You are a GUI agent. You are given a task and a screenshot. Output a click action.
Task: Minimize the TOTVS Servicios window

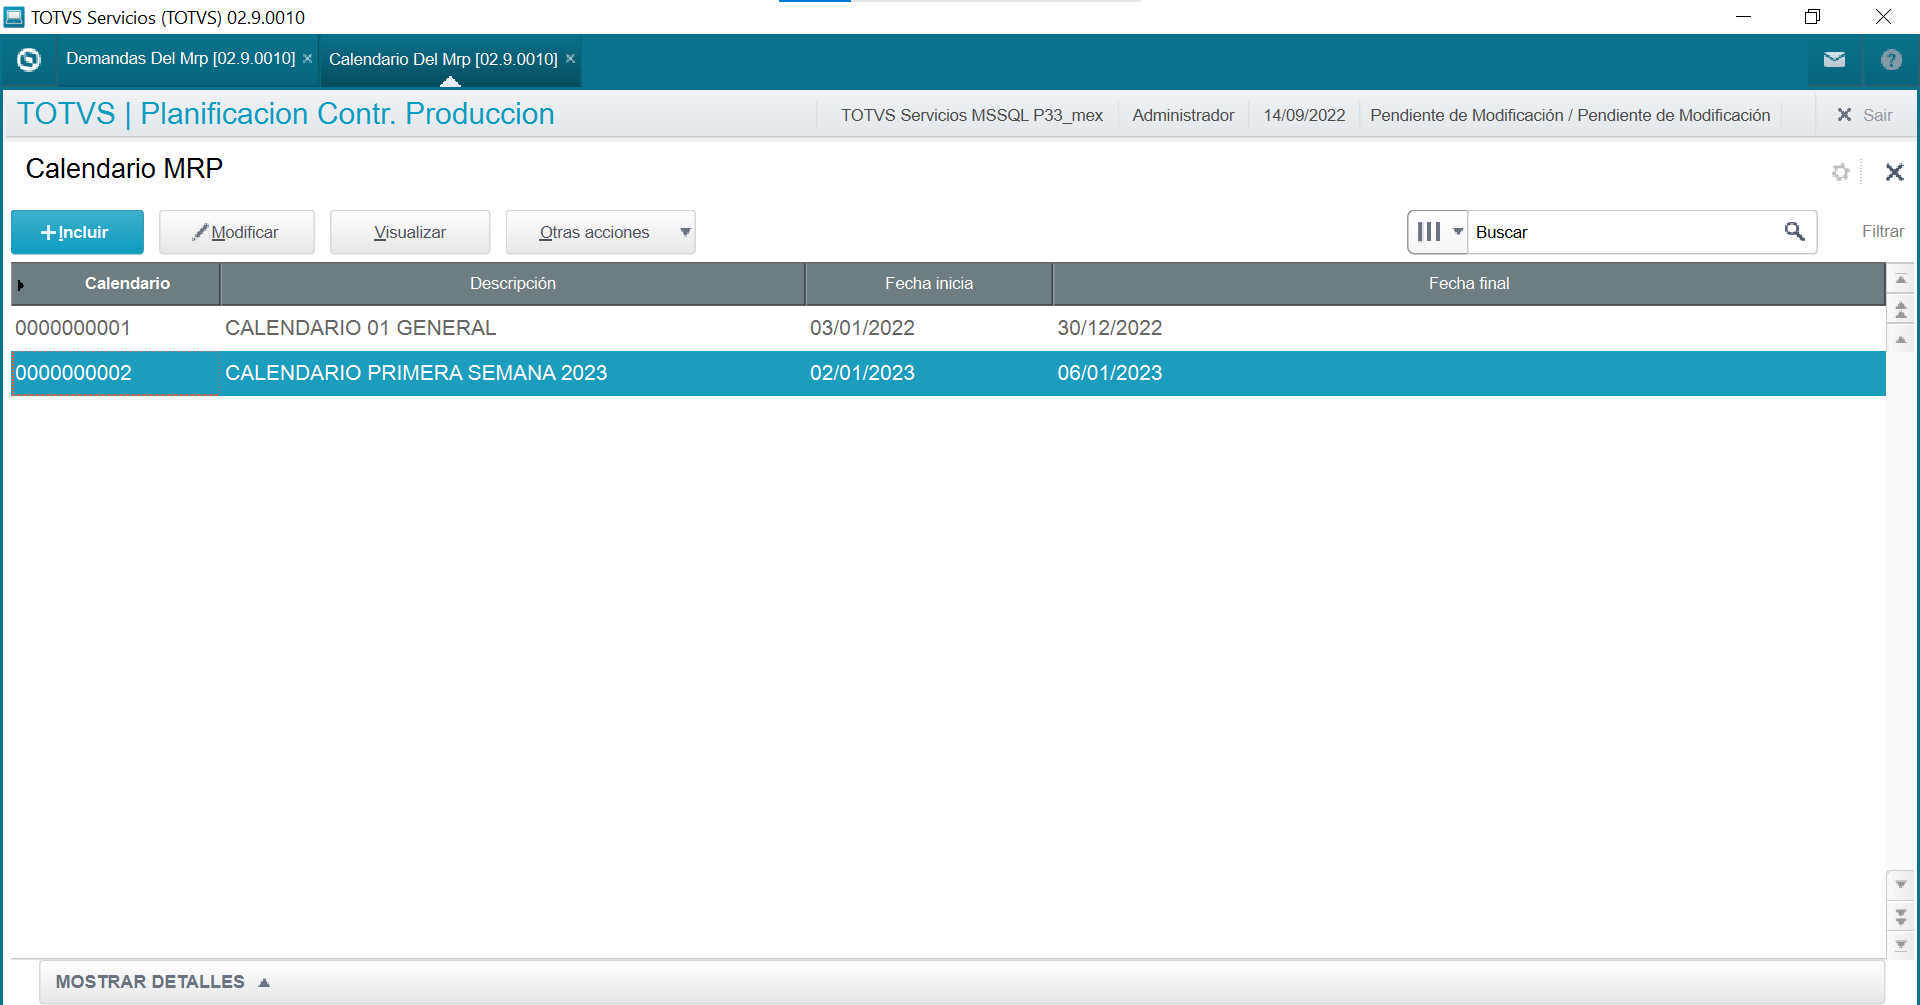[1743, 17]
